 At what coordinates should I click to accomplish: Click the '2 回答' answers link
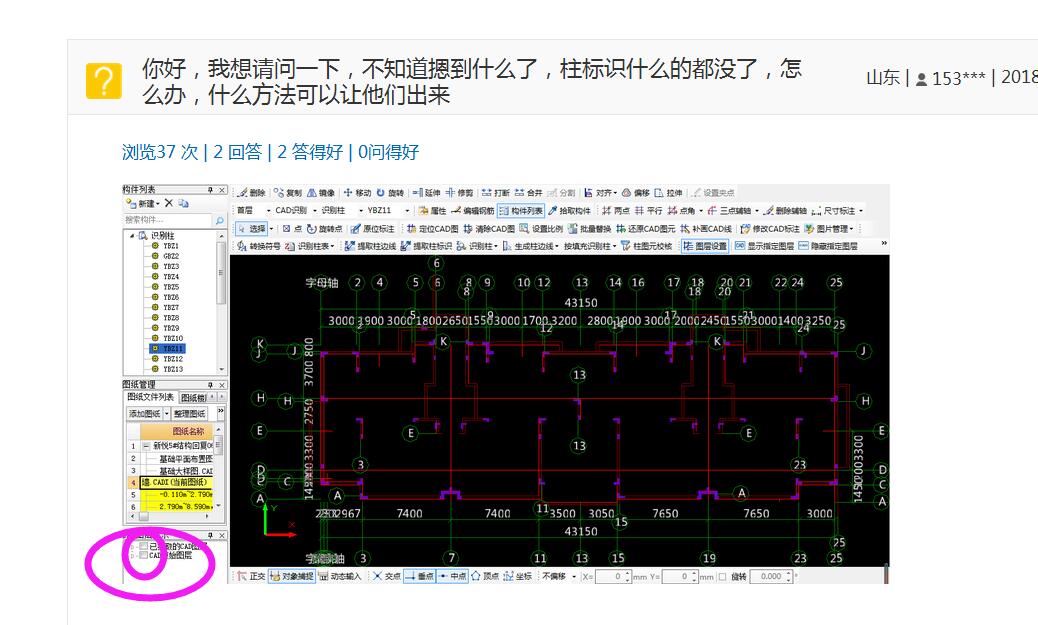(238, 152)
